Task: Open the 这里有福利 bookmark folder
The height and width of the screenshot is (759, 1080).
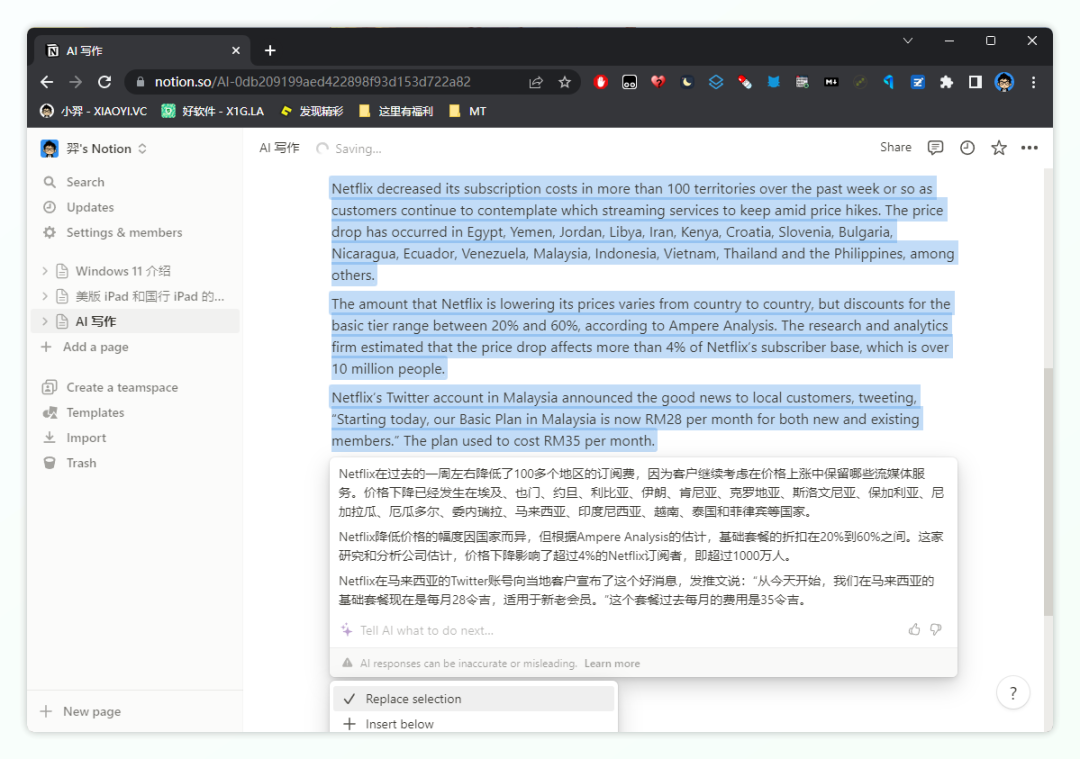Action: 396,111
